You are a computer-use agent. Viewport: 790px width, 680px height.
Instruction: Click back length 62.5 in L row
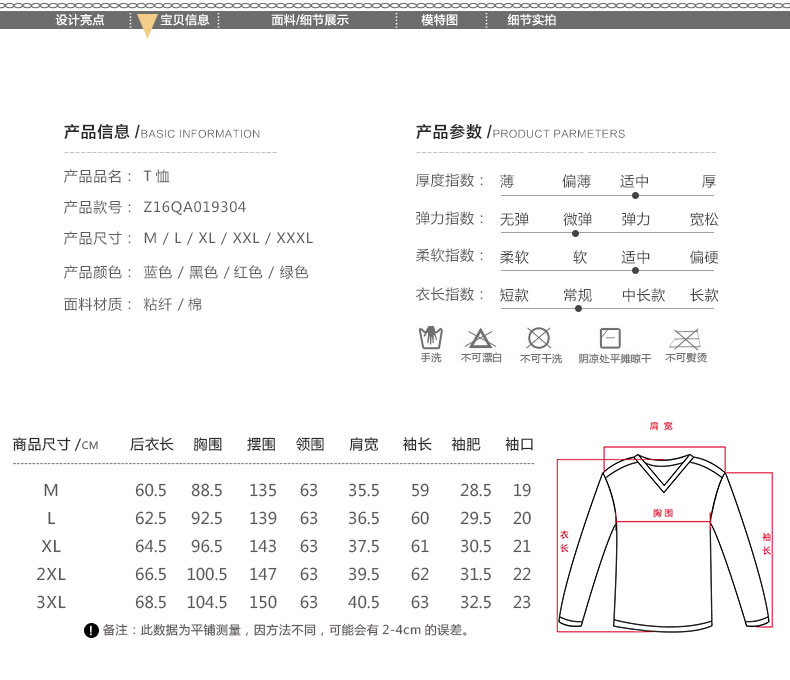[x=151, y=518]
